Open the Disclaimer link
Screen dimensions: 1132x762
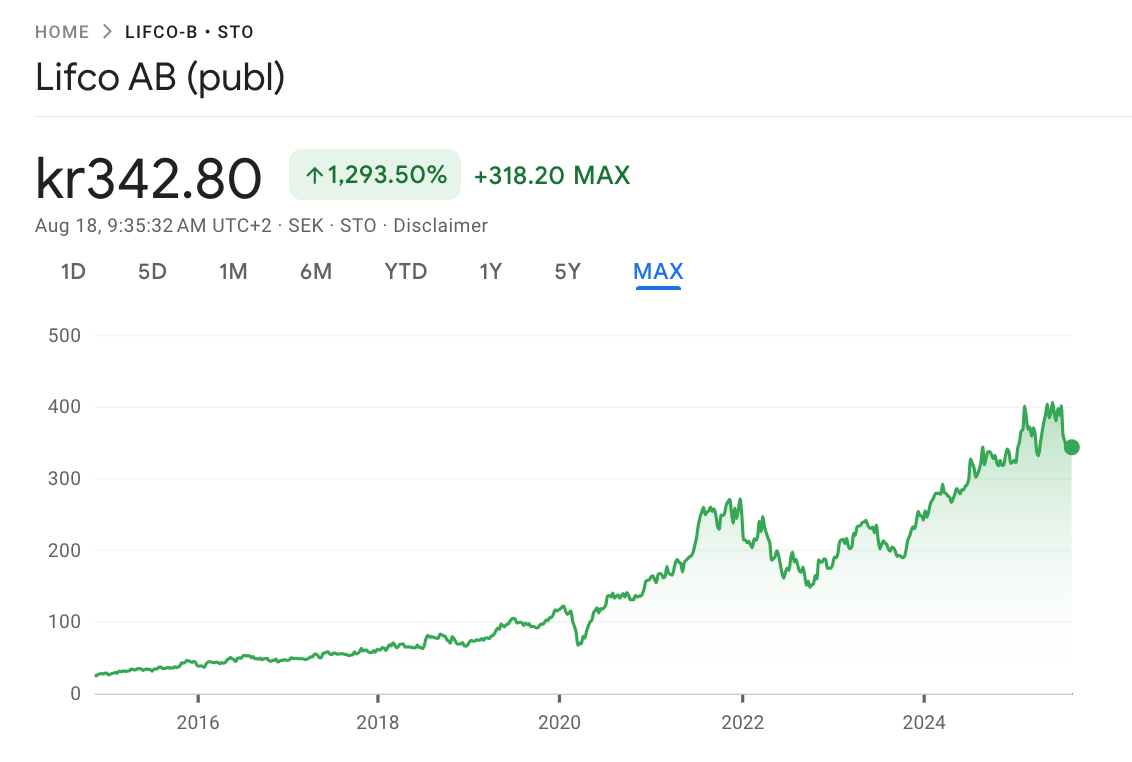click(x=440, y=225)
